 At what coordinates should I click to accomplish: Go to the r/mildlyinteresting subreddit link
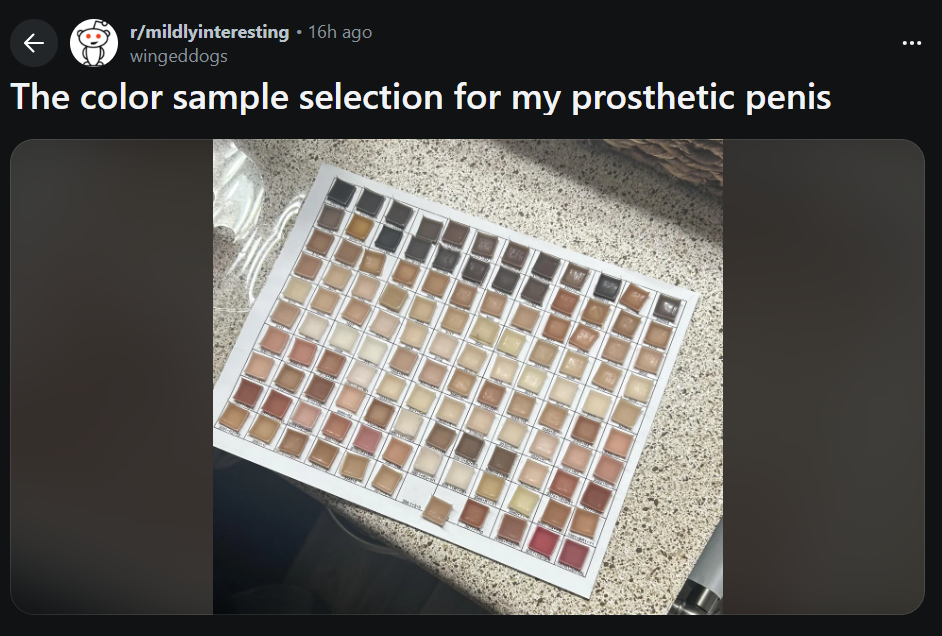[209, 32]
